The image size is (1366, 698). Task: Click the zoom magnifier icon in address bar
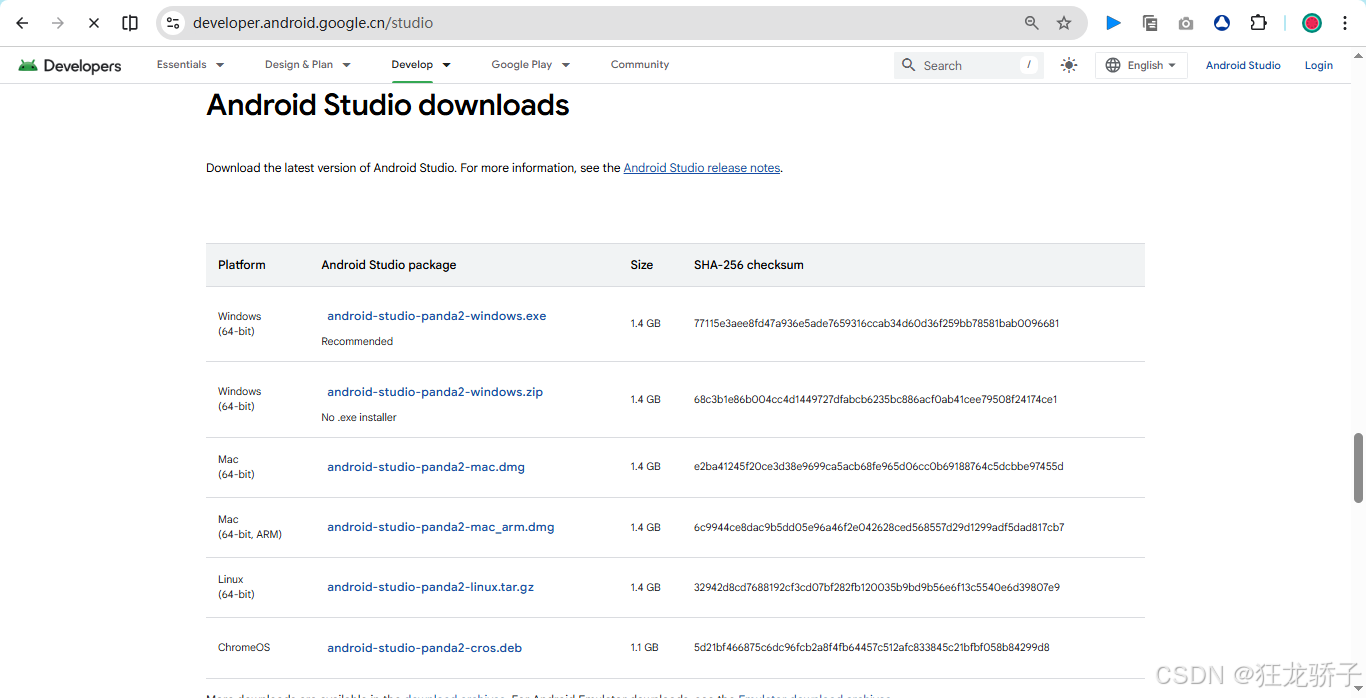point(1032,23)
